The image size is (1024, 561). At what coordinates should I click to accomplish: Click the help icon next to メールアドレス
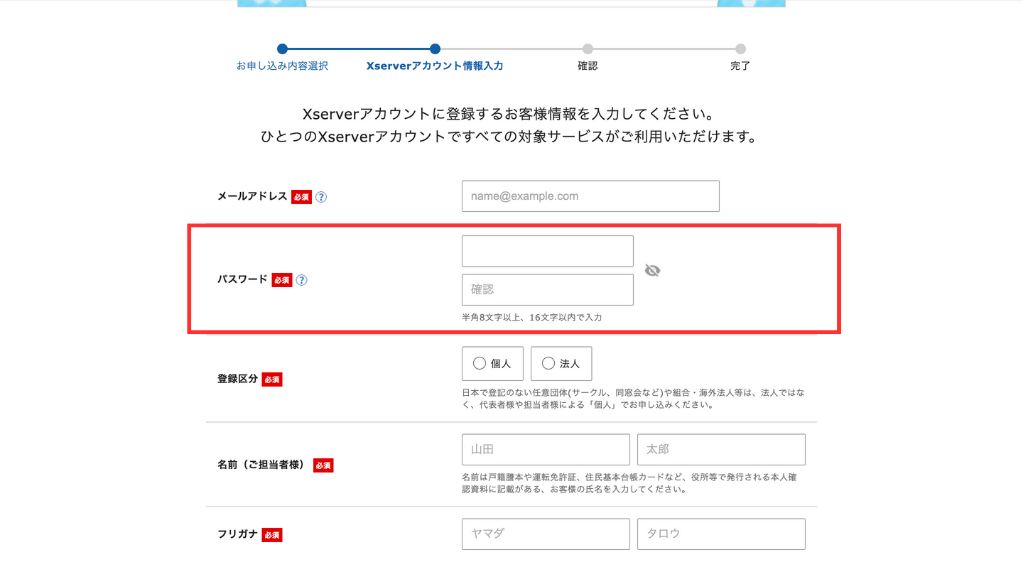point(321,197)
